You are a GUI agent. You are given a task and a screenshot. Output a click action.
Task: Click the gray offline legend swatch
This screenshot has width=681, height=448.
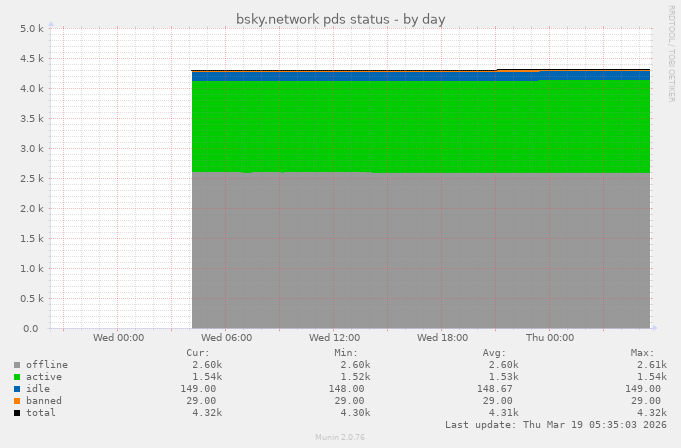(x=17, y=365)
